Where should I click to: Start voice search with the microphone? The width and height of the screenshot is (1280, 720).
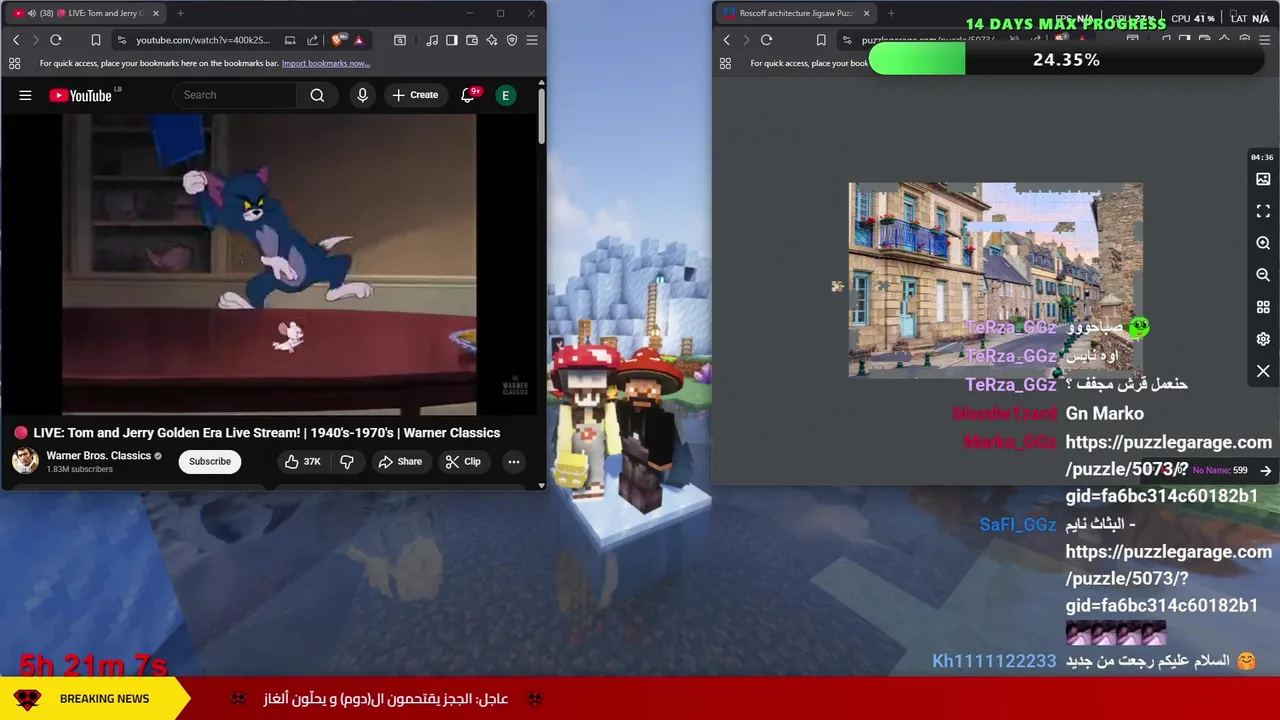362,95
